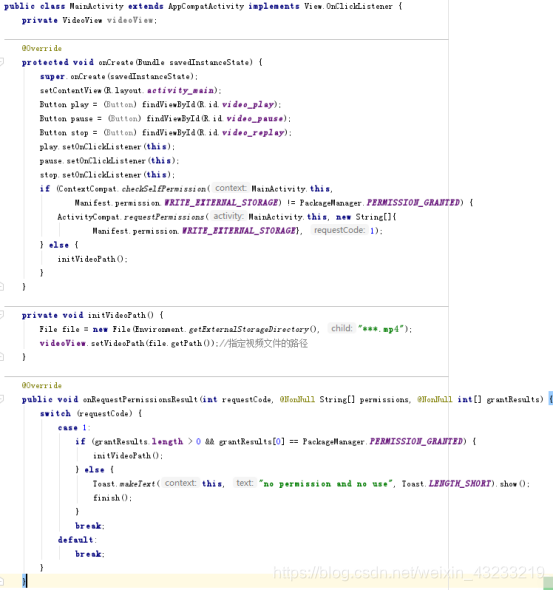
Task: Click Toast.makeText method call
Action: [x=124, y=484]
